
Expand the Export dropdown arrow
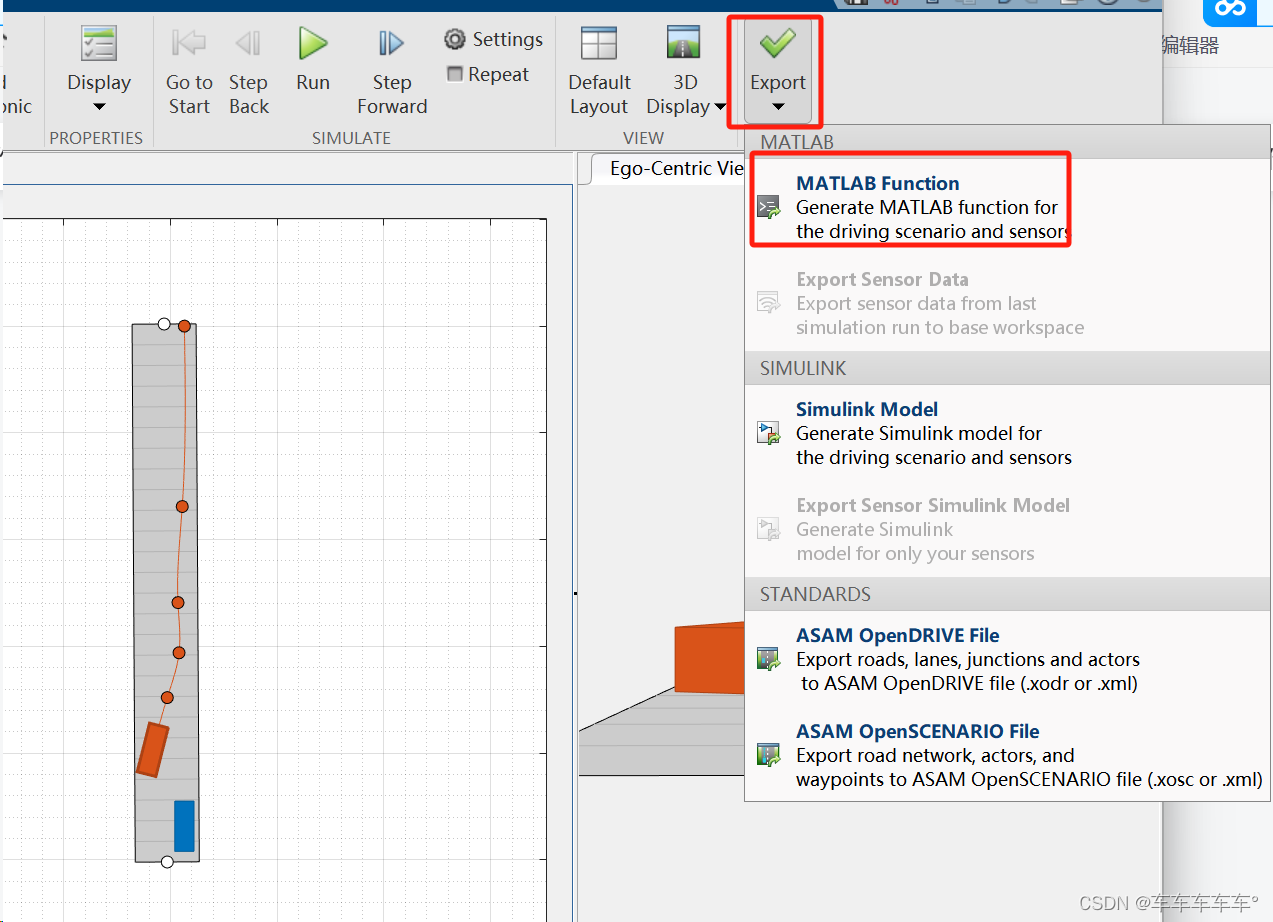778,107
